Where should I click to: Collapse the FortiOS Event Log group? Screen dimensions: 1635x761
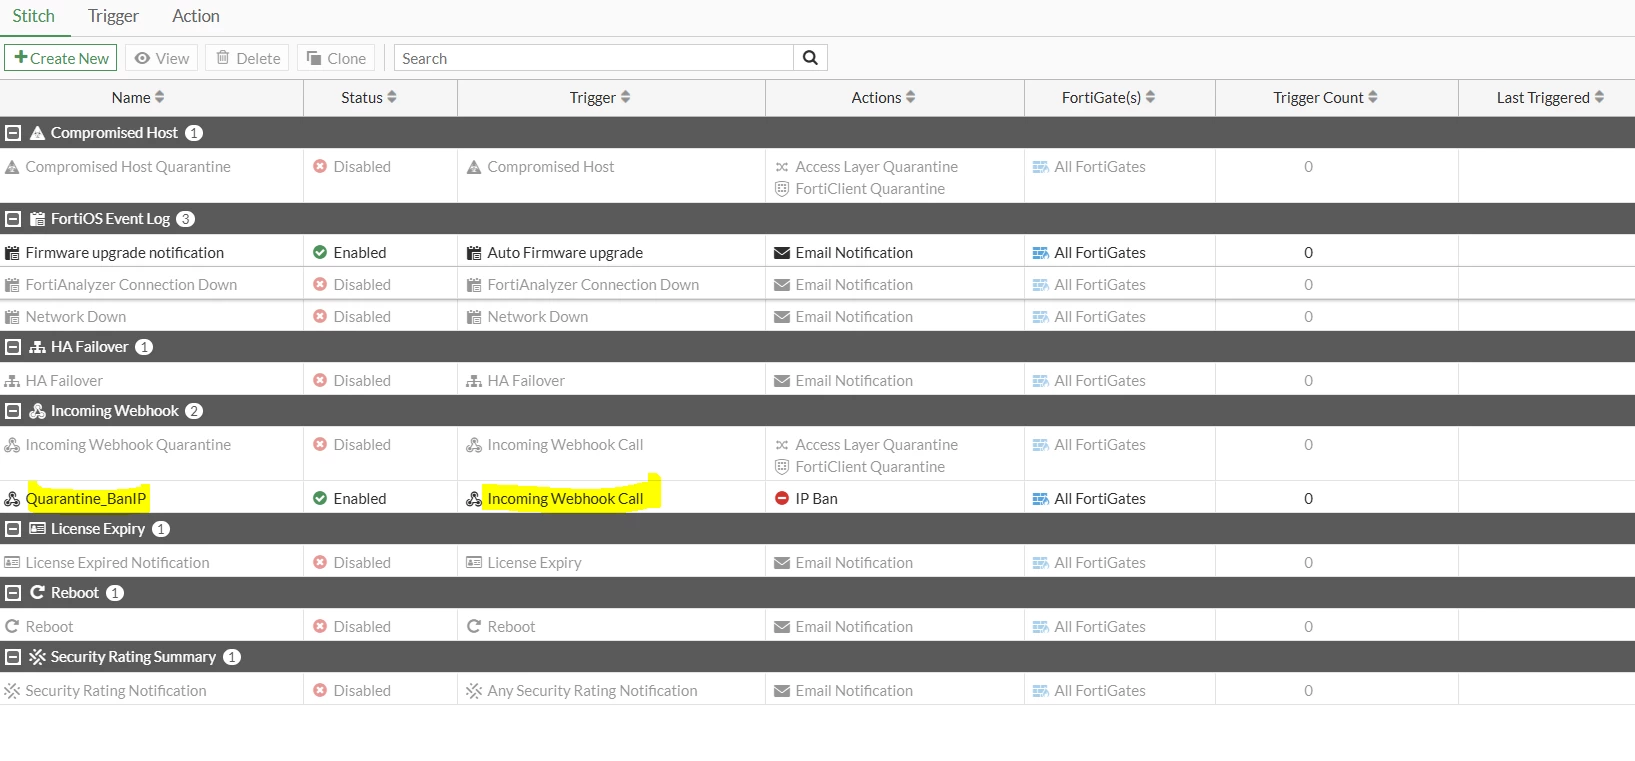(13, 219)
